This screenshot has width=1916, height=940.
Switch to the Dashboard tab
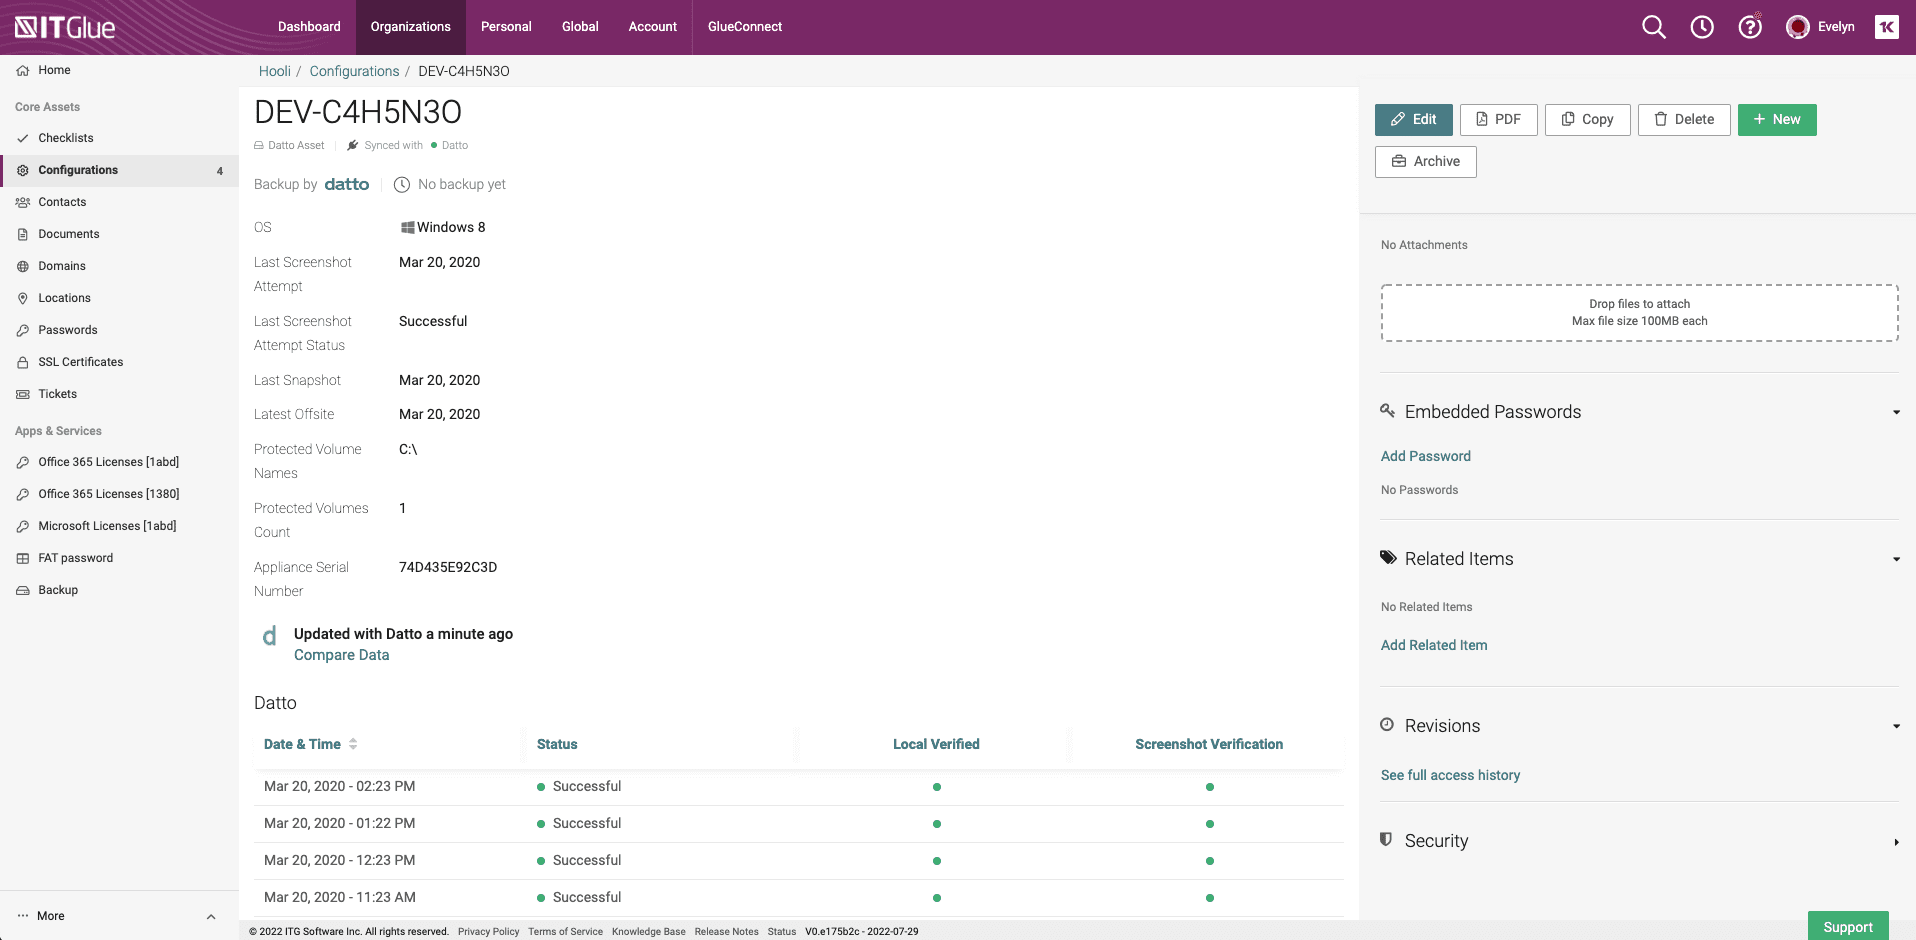click(309, 27)
